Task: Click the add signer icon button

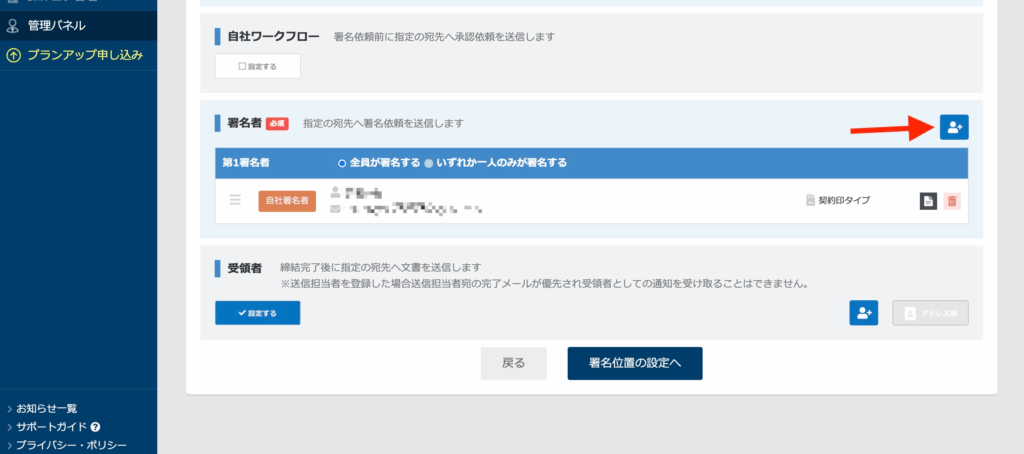Action: point(954,127)
